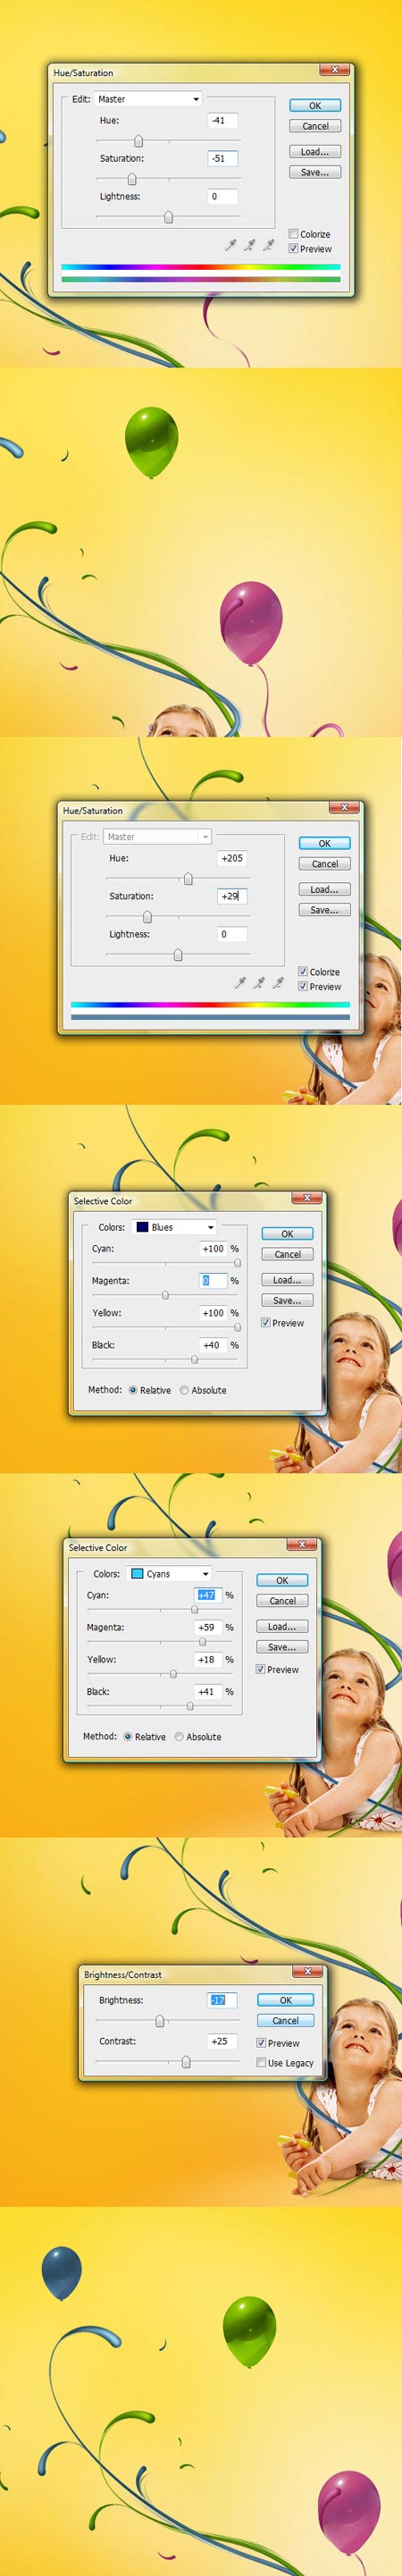402x2576 pixels.
Task: Uncheck Colorize in the Hue +205 Hue/Saturation dialog
Action: 303,972
